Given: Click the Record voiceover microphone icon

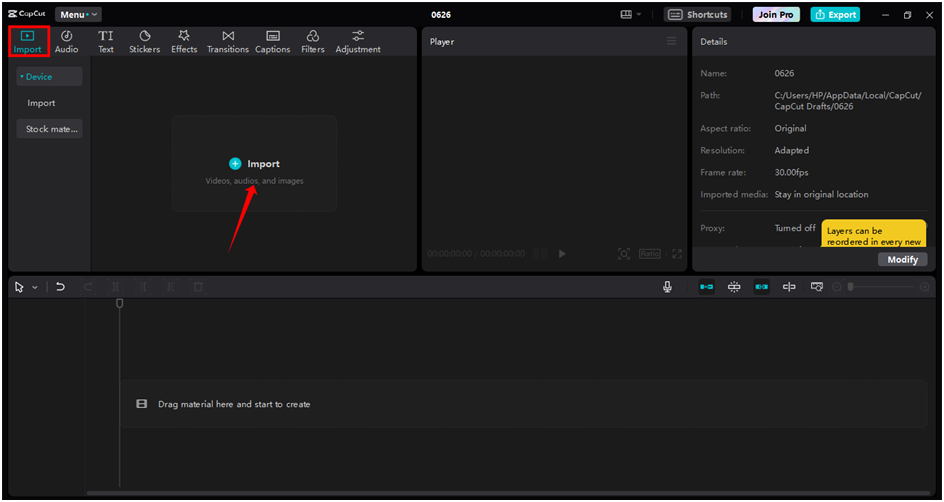Looking at the screenshot, I should click(667, 287).
